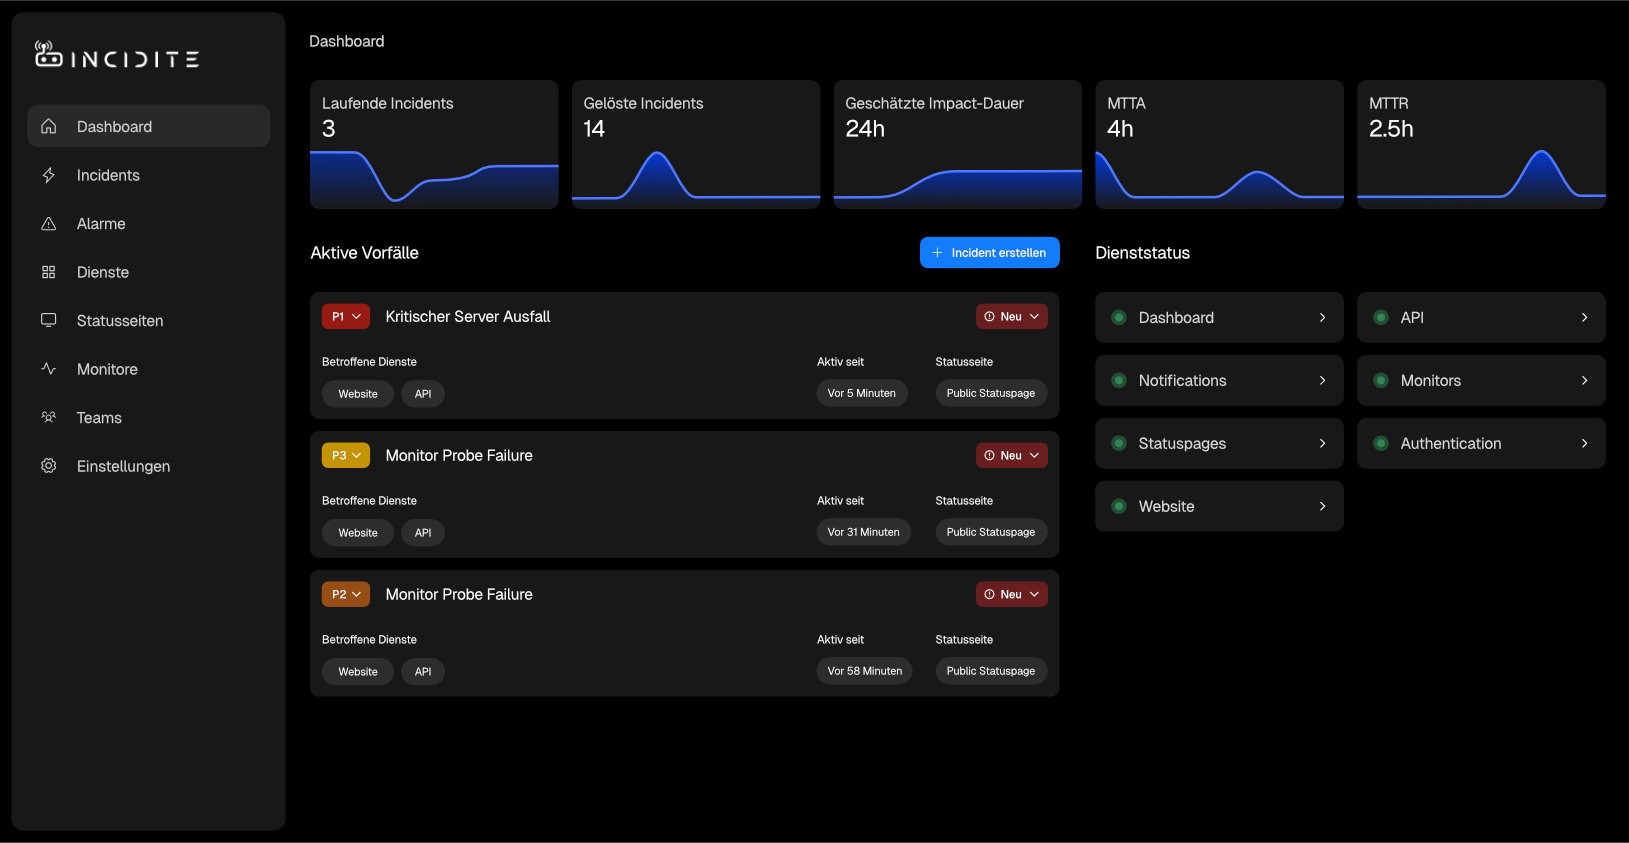The width and height of the screenshot is (1629, 843).
Task: Expand the Monitors service chevron
Action: tap(1584, 380)
